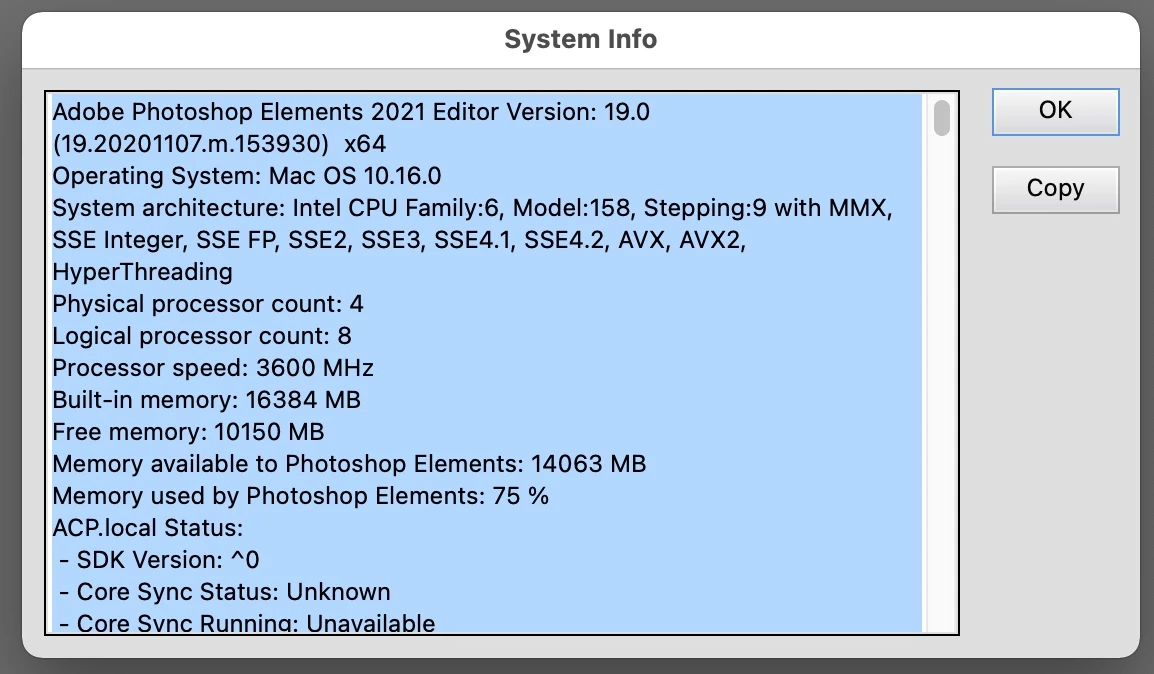
Task: Click the 'ACP.local Status:' line
Action: [147, 528]
